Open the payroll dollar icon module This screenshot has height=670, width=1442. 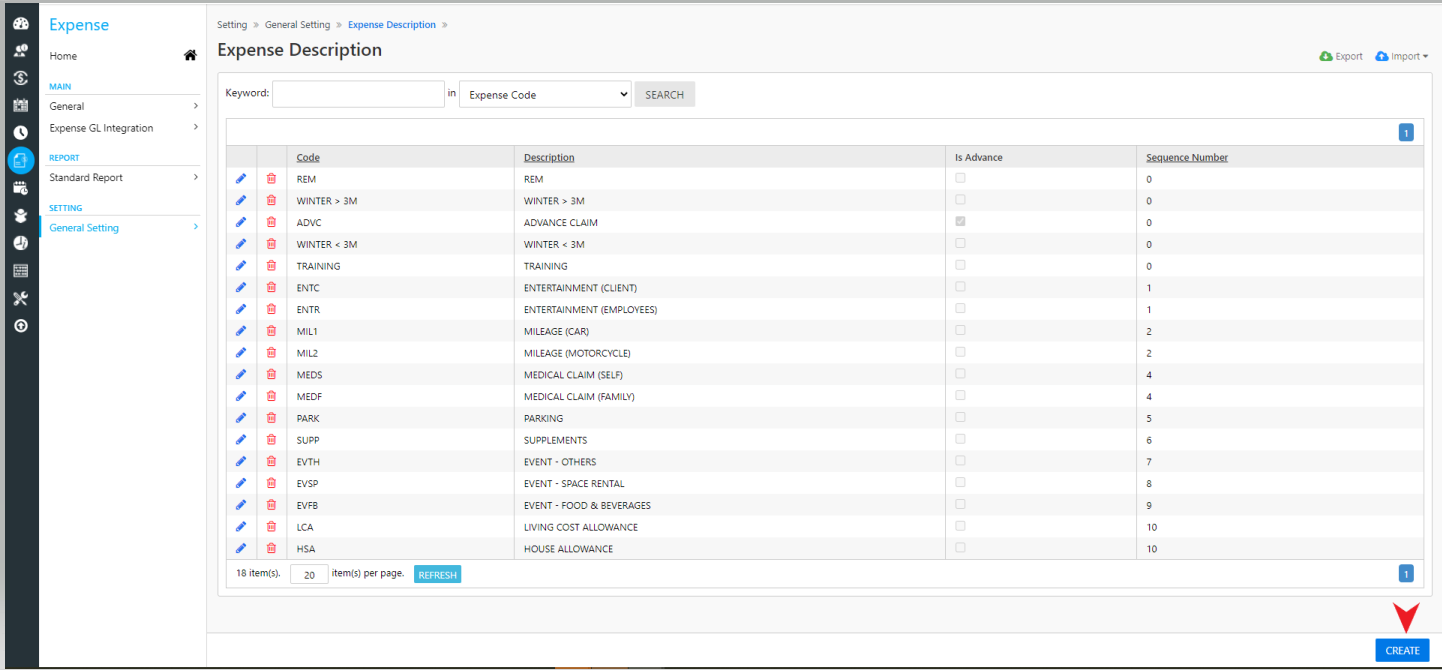[20, 78]
